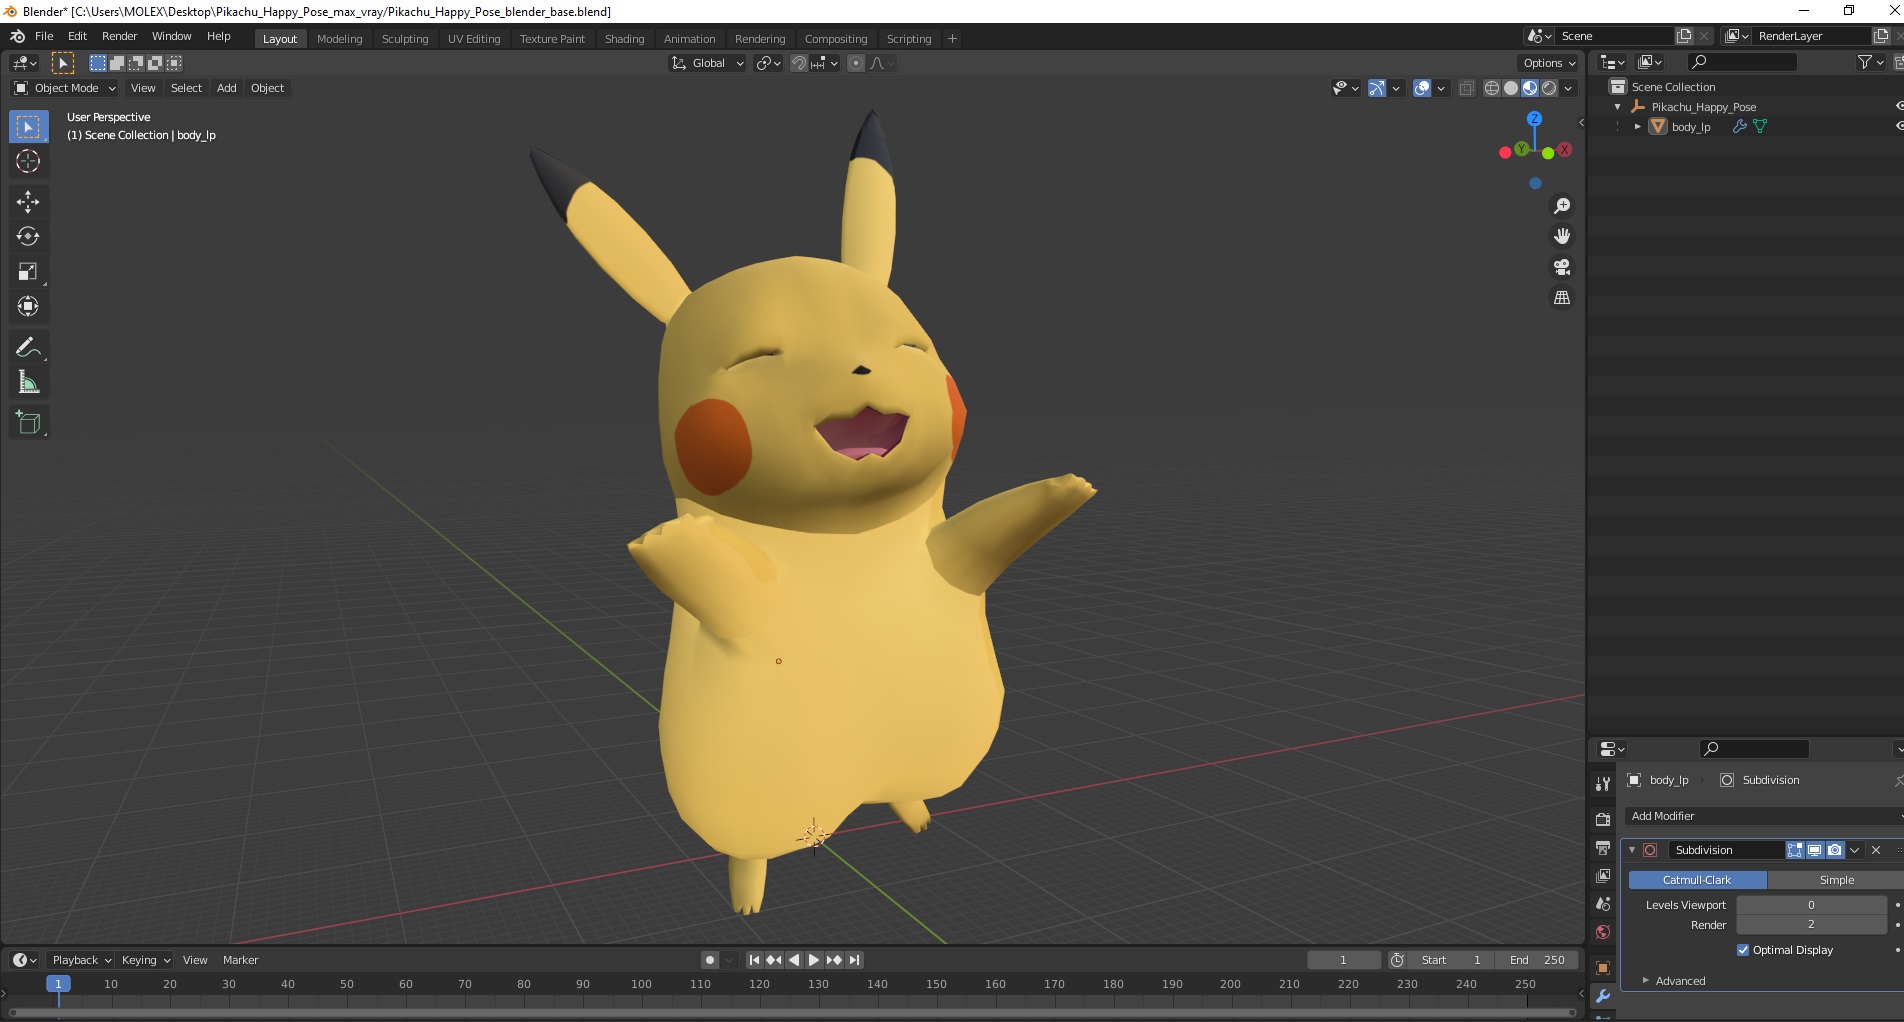Open the Add menu in viewport header
This screenshot has width=1904, height=1022.
227,88
